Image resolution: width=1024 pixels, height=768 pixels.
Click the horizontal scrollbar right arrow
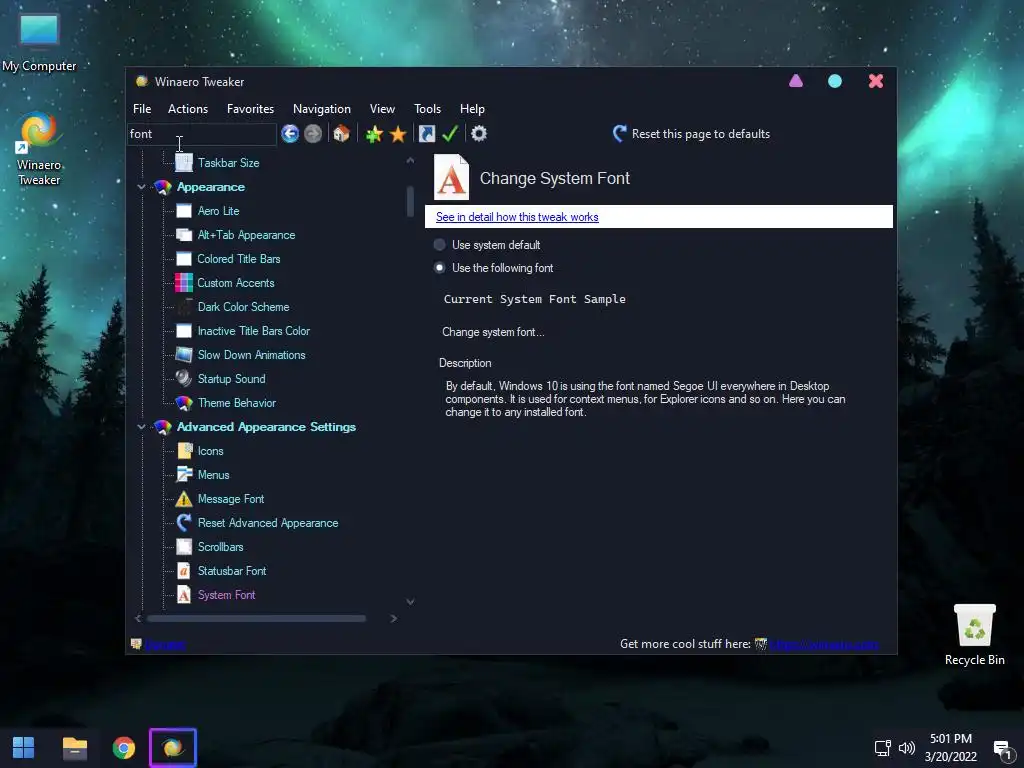[x=393, y=618]
